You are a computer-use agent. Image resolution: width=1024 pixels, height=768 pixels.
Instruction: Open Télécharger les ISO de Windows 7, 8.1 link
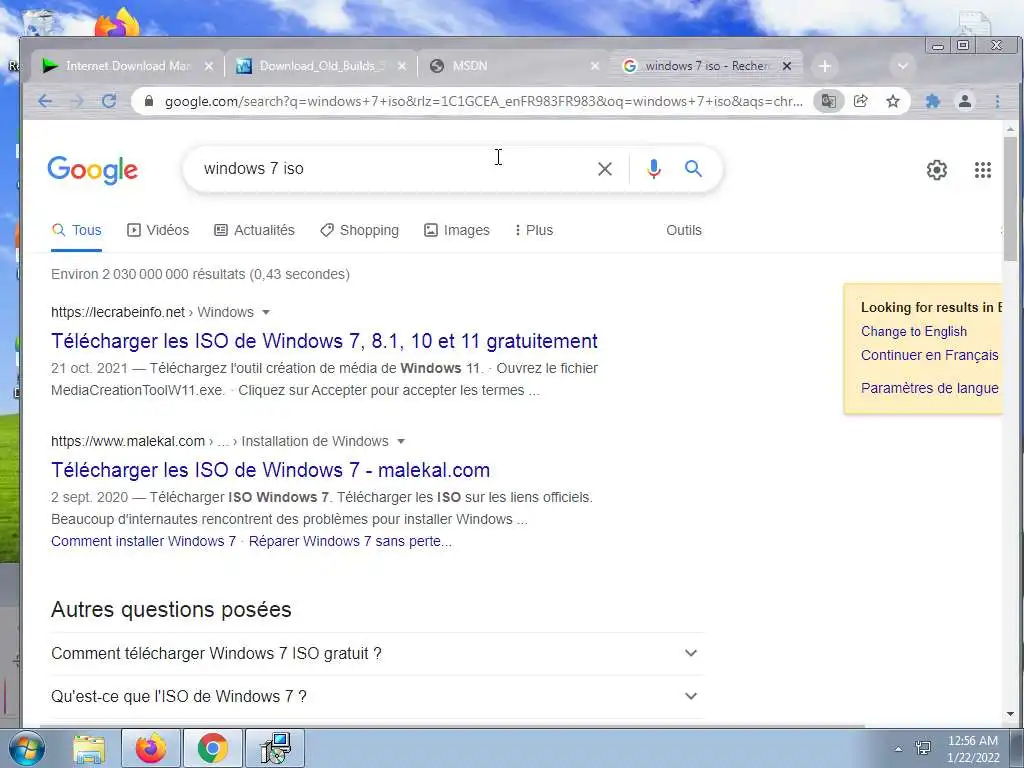point(324,341)
